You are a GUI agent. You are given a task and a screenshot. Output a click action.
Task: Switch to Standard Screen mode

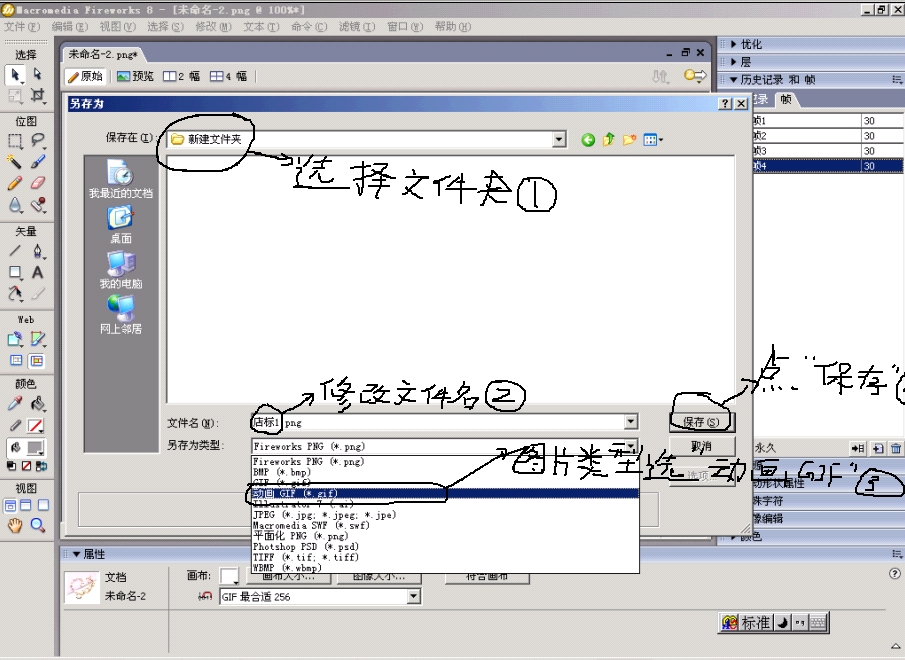coord(10,506)
